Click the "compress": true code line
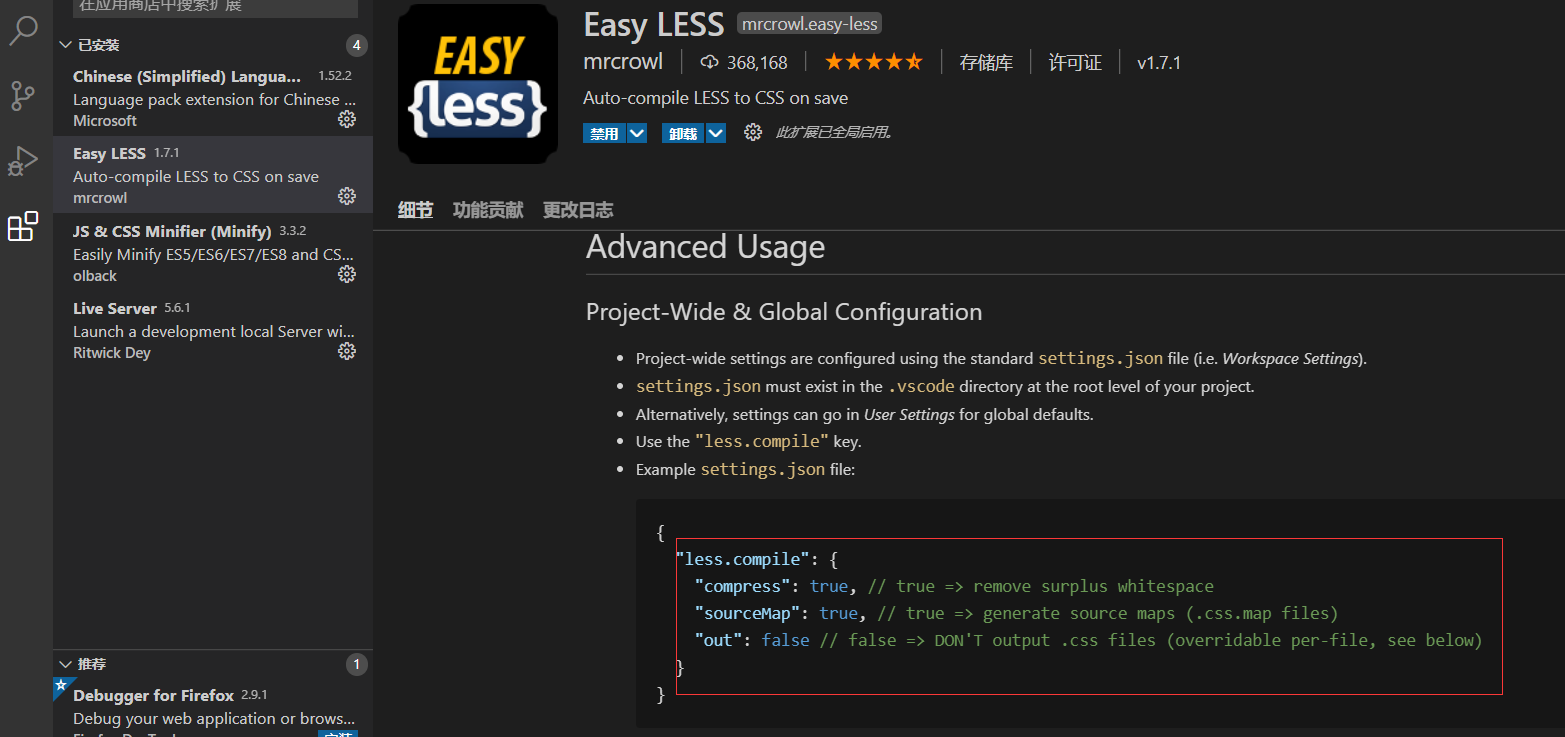Screen dimensions: 1565x737 [x=954, y=586]
